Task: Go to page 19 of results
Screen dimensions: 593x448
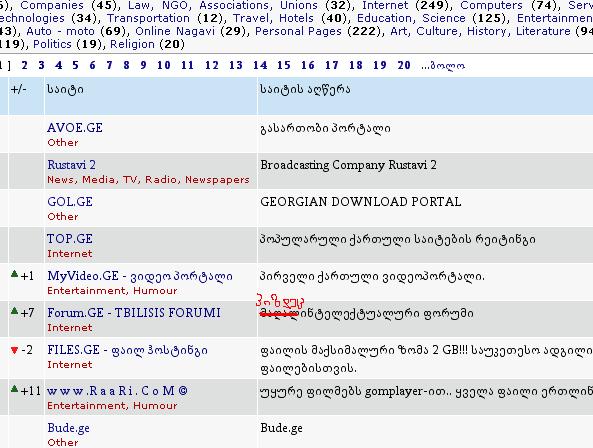Action: point(380,65)
